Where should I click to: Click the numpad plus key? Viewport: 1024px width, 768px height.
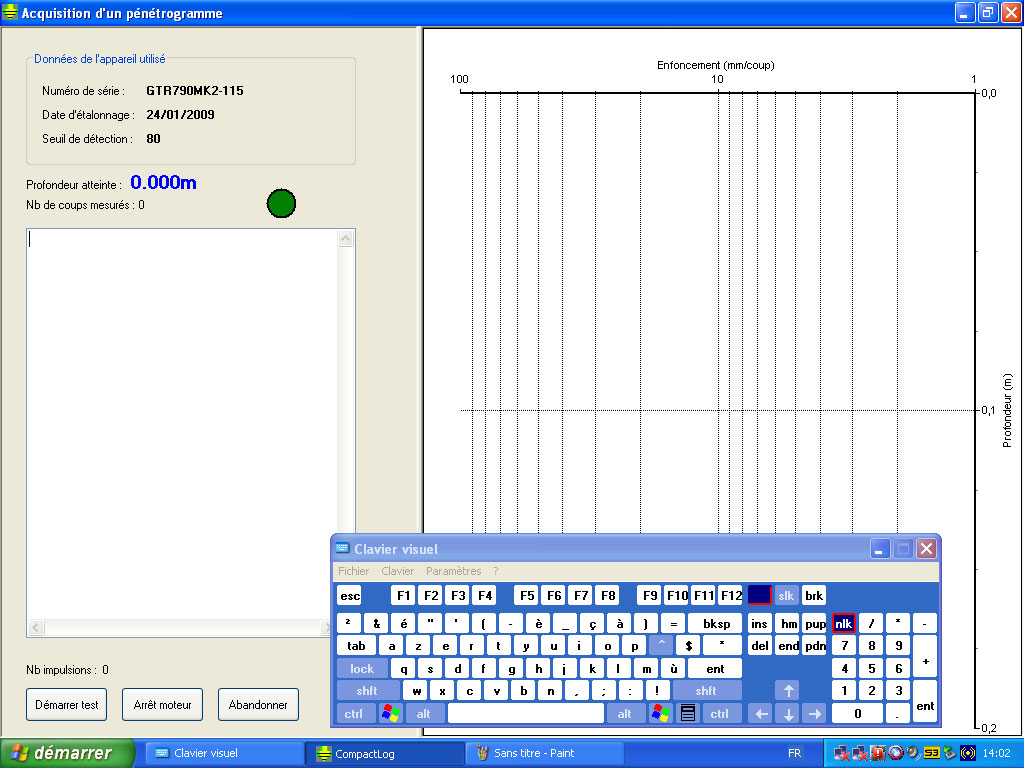(925, 657)
